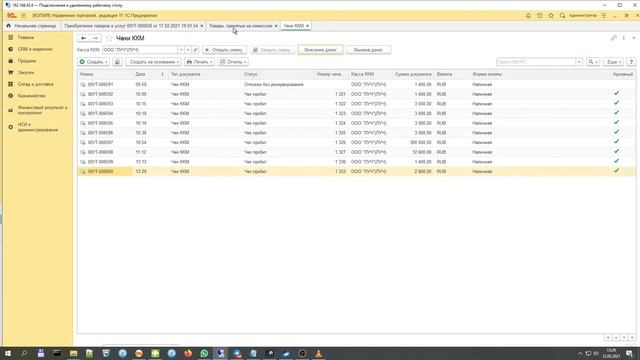Open VLC in the Windows taskbar
This screenshot has height=360, width=640.
tap(318, 353)
